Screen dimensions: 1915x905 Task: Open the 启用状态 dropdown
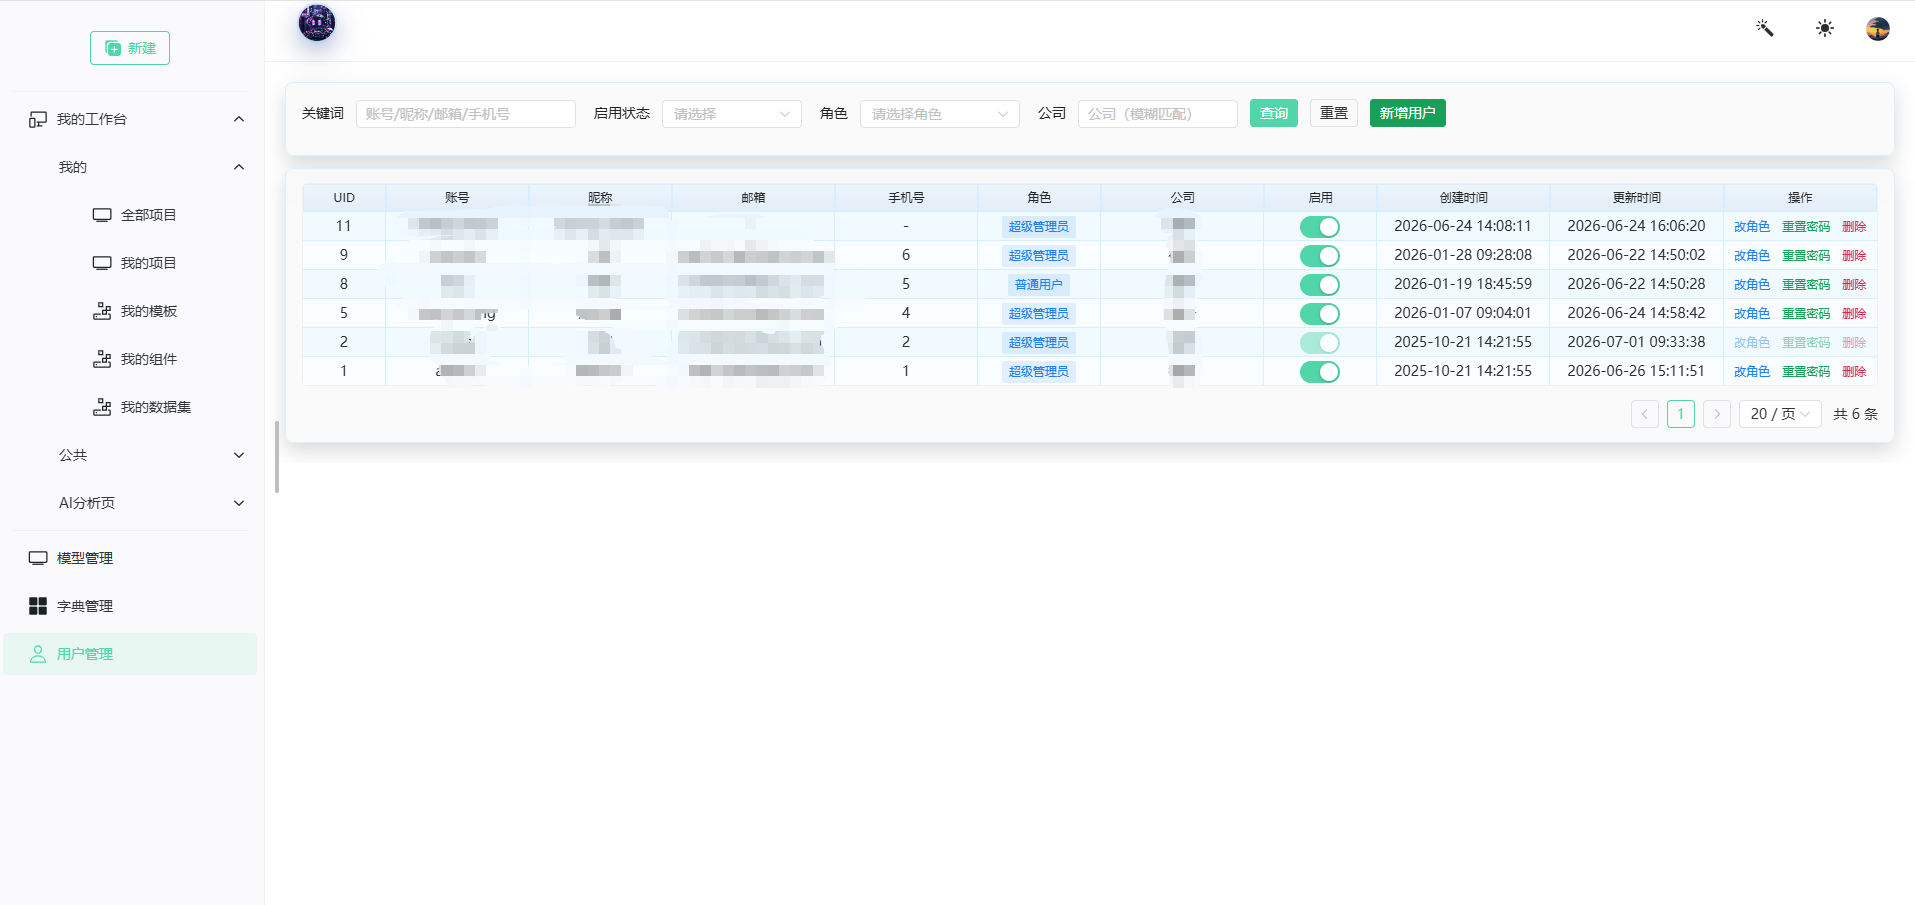[x=732, y=114]
